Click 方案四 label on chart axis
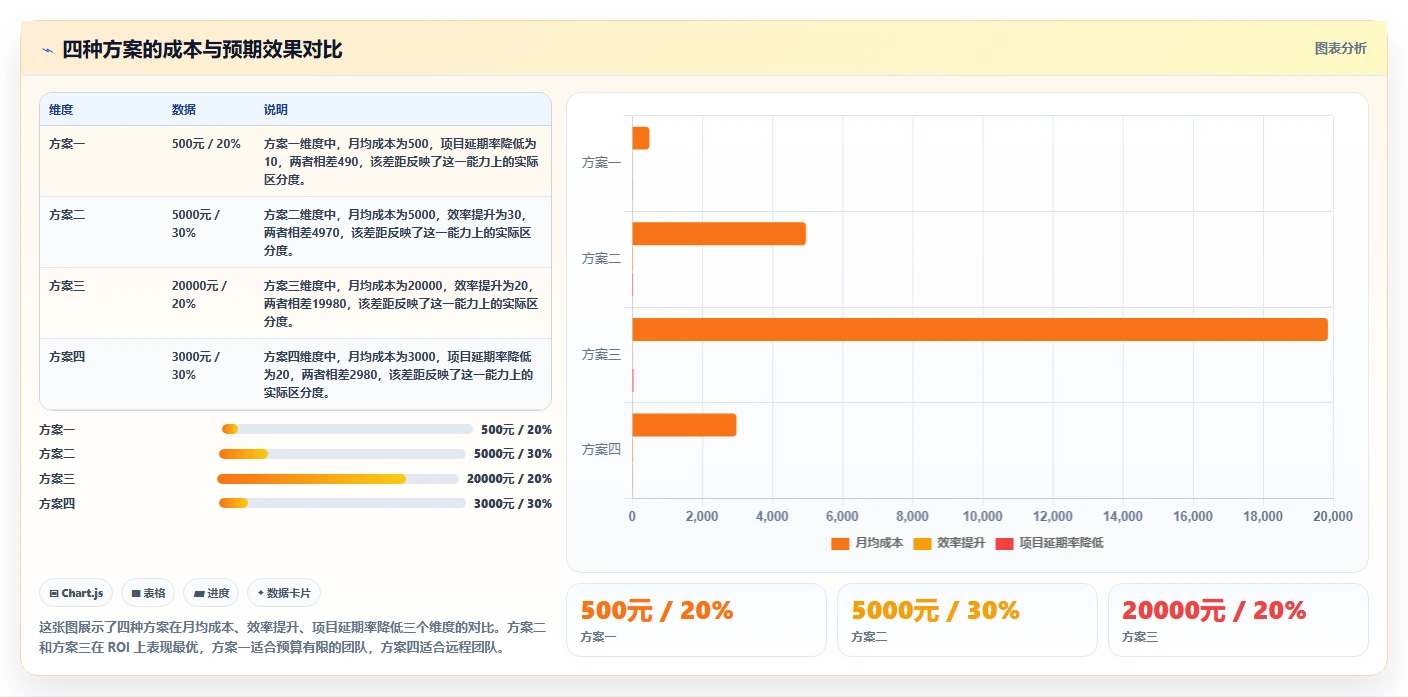The width and height of the screenshot is (1408, 697). pos(601,450)
